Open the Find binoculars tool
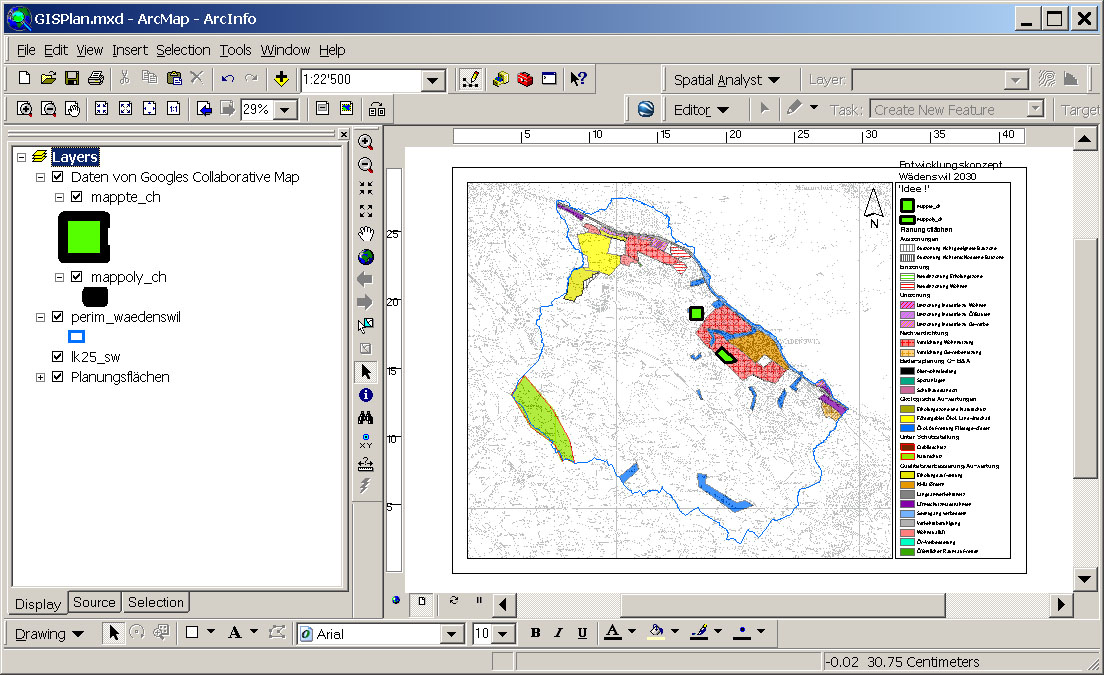Viewport: 1104px width, 675px height. 366,418
